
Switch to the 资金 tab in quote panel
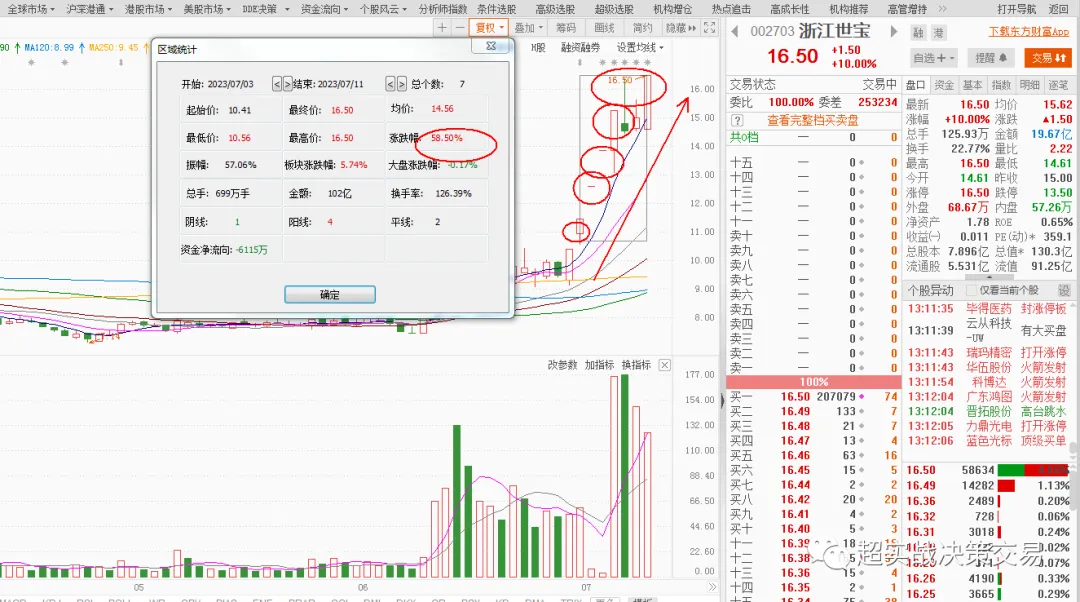tap(946, 85)
